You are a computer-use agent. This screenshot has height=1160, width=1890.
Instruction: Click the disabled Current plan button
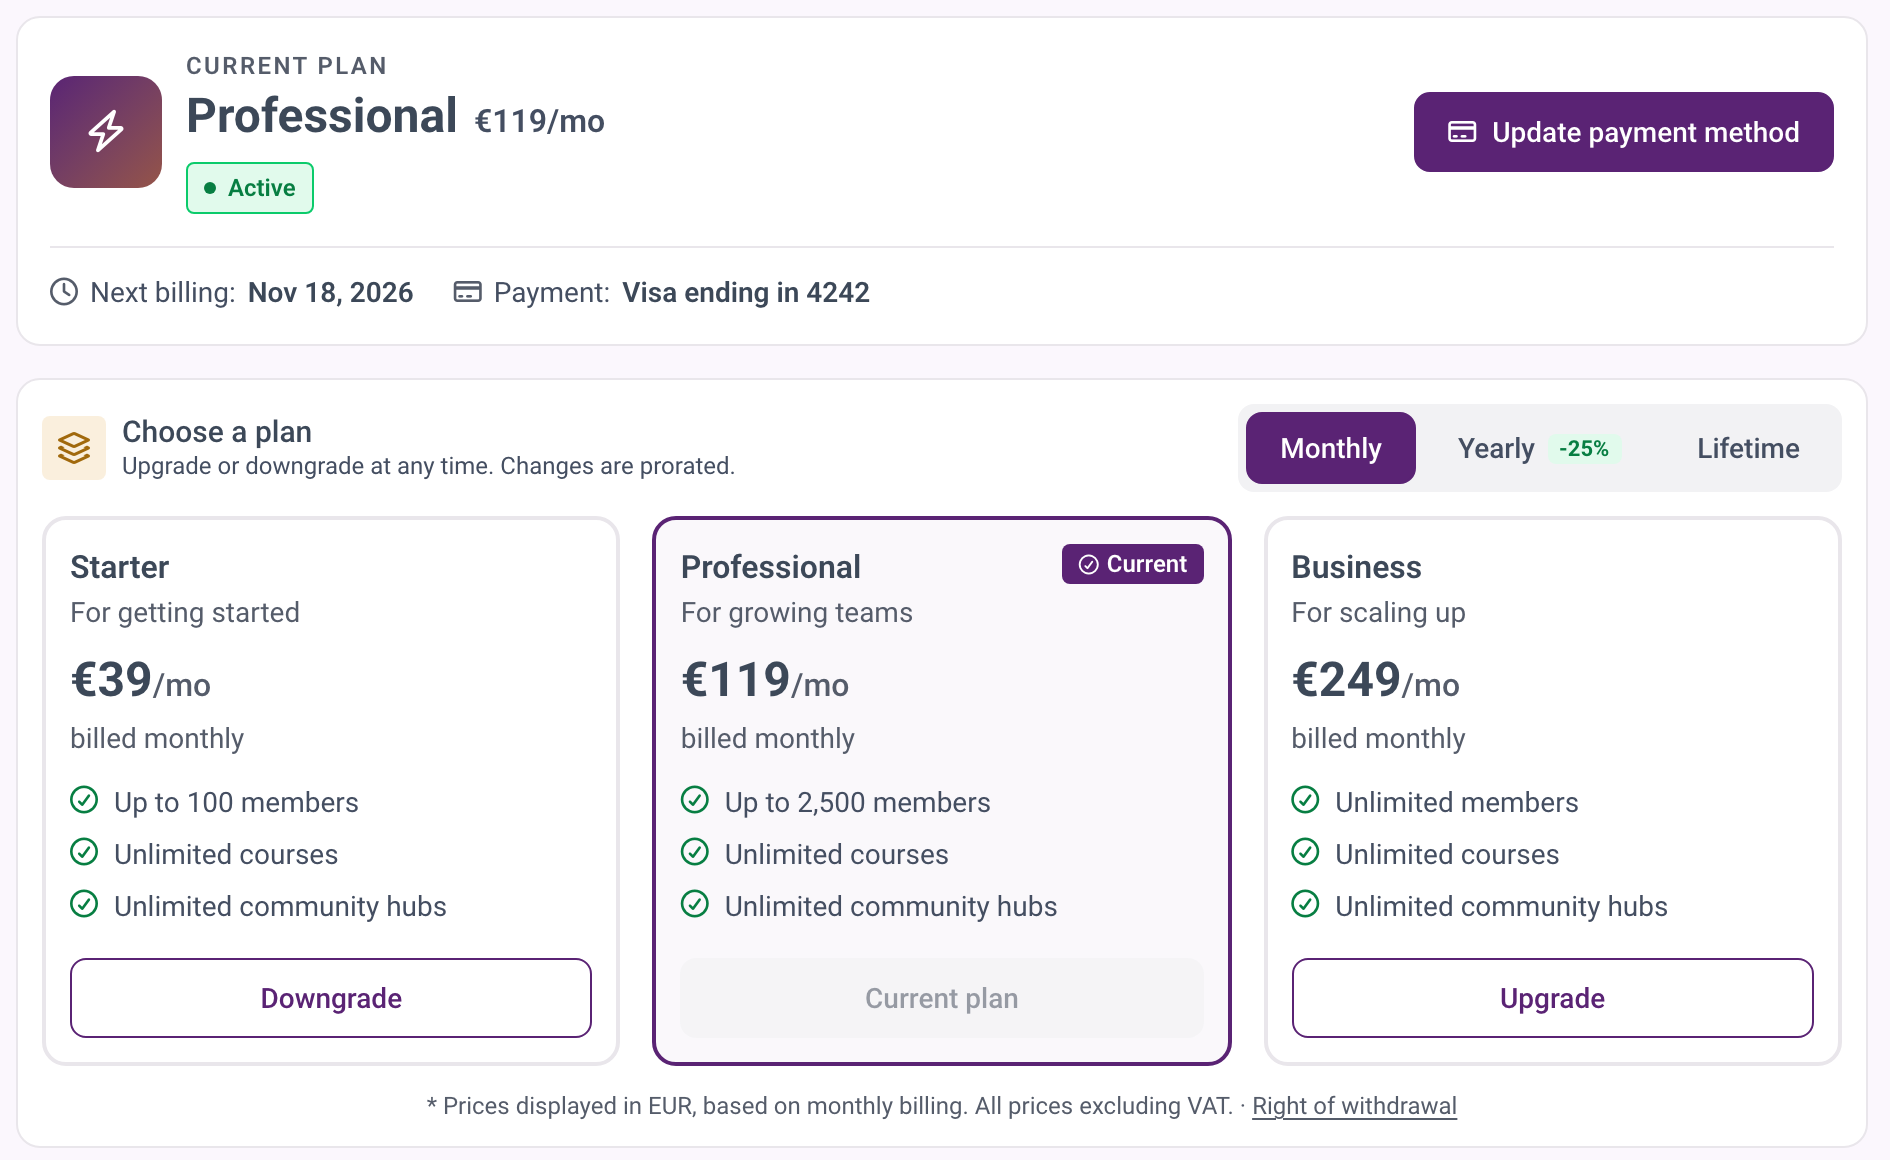click(x=942, y=998)
